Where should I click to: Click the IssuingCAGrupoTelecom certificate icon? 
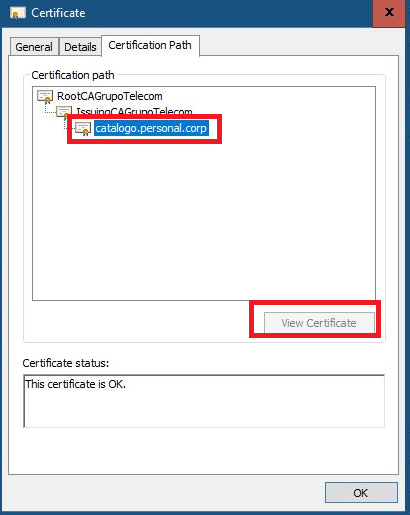[x=64, y=111]
